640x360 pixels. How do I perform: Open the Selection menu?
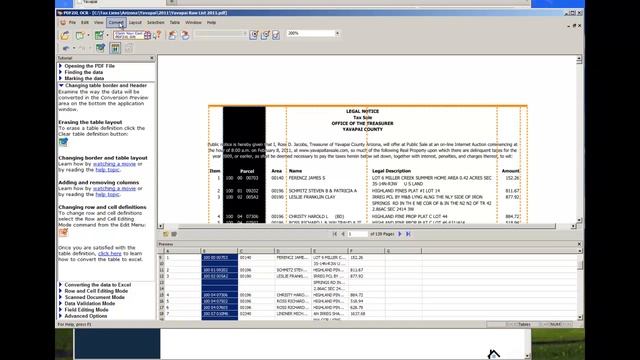point(156,22)
